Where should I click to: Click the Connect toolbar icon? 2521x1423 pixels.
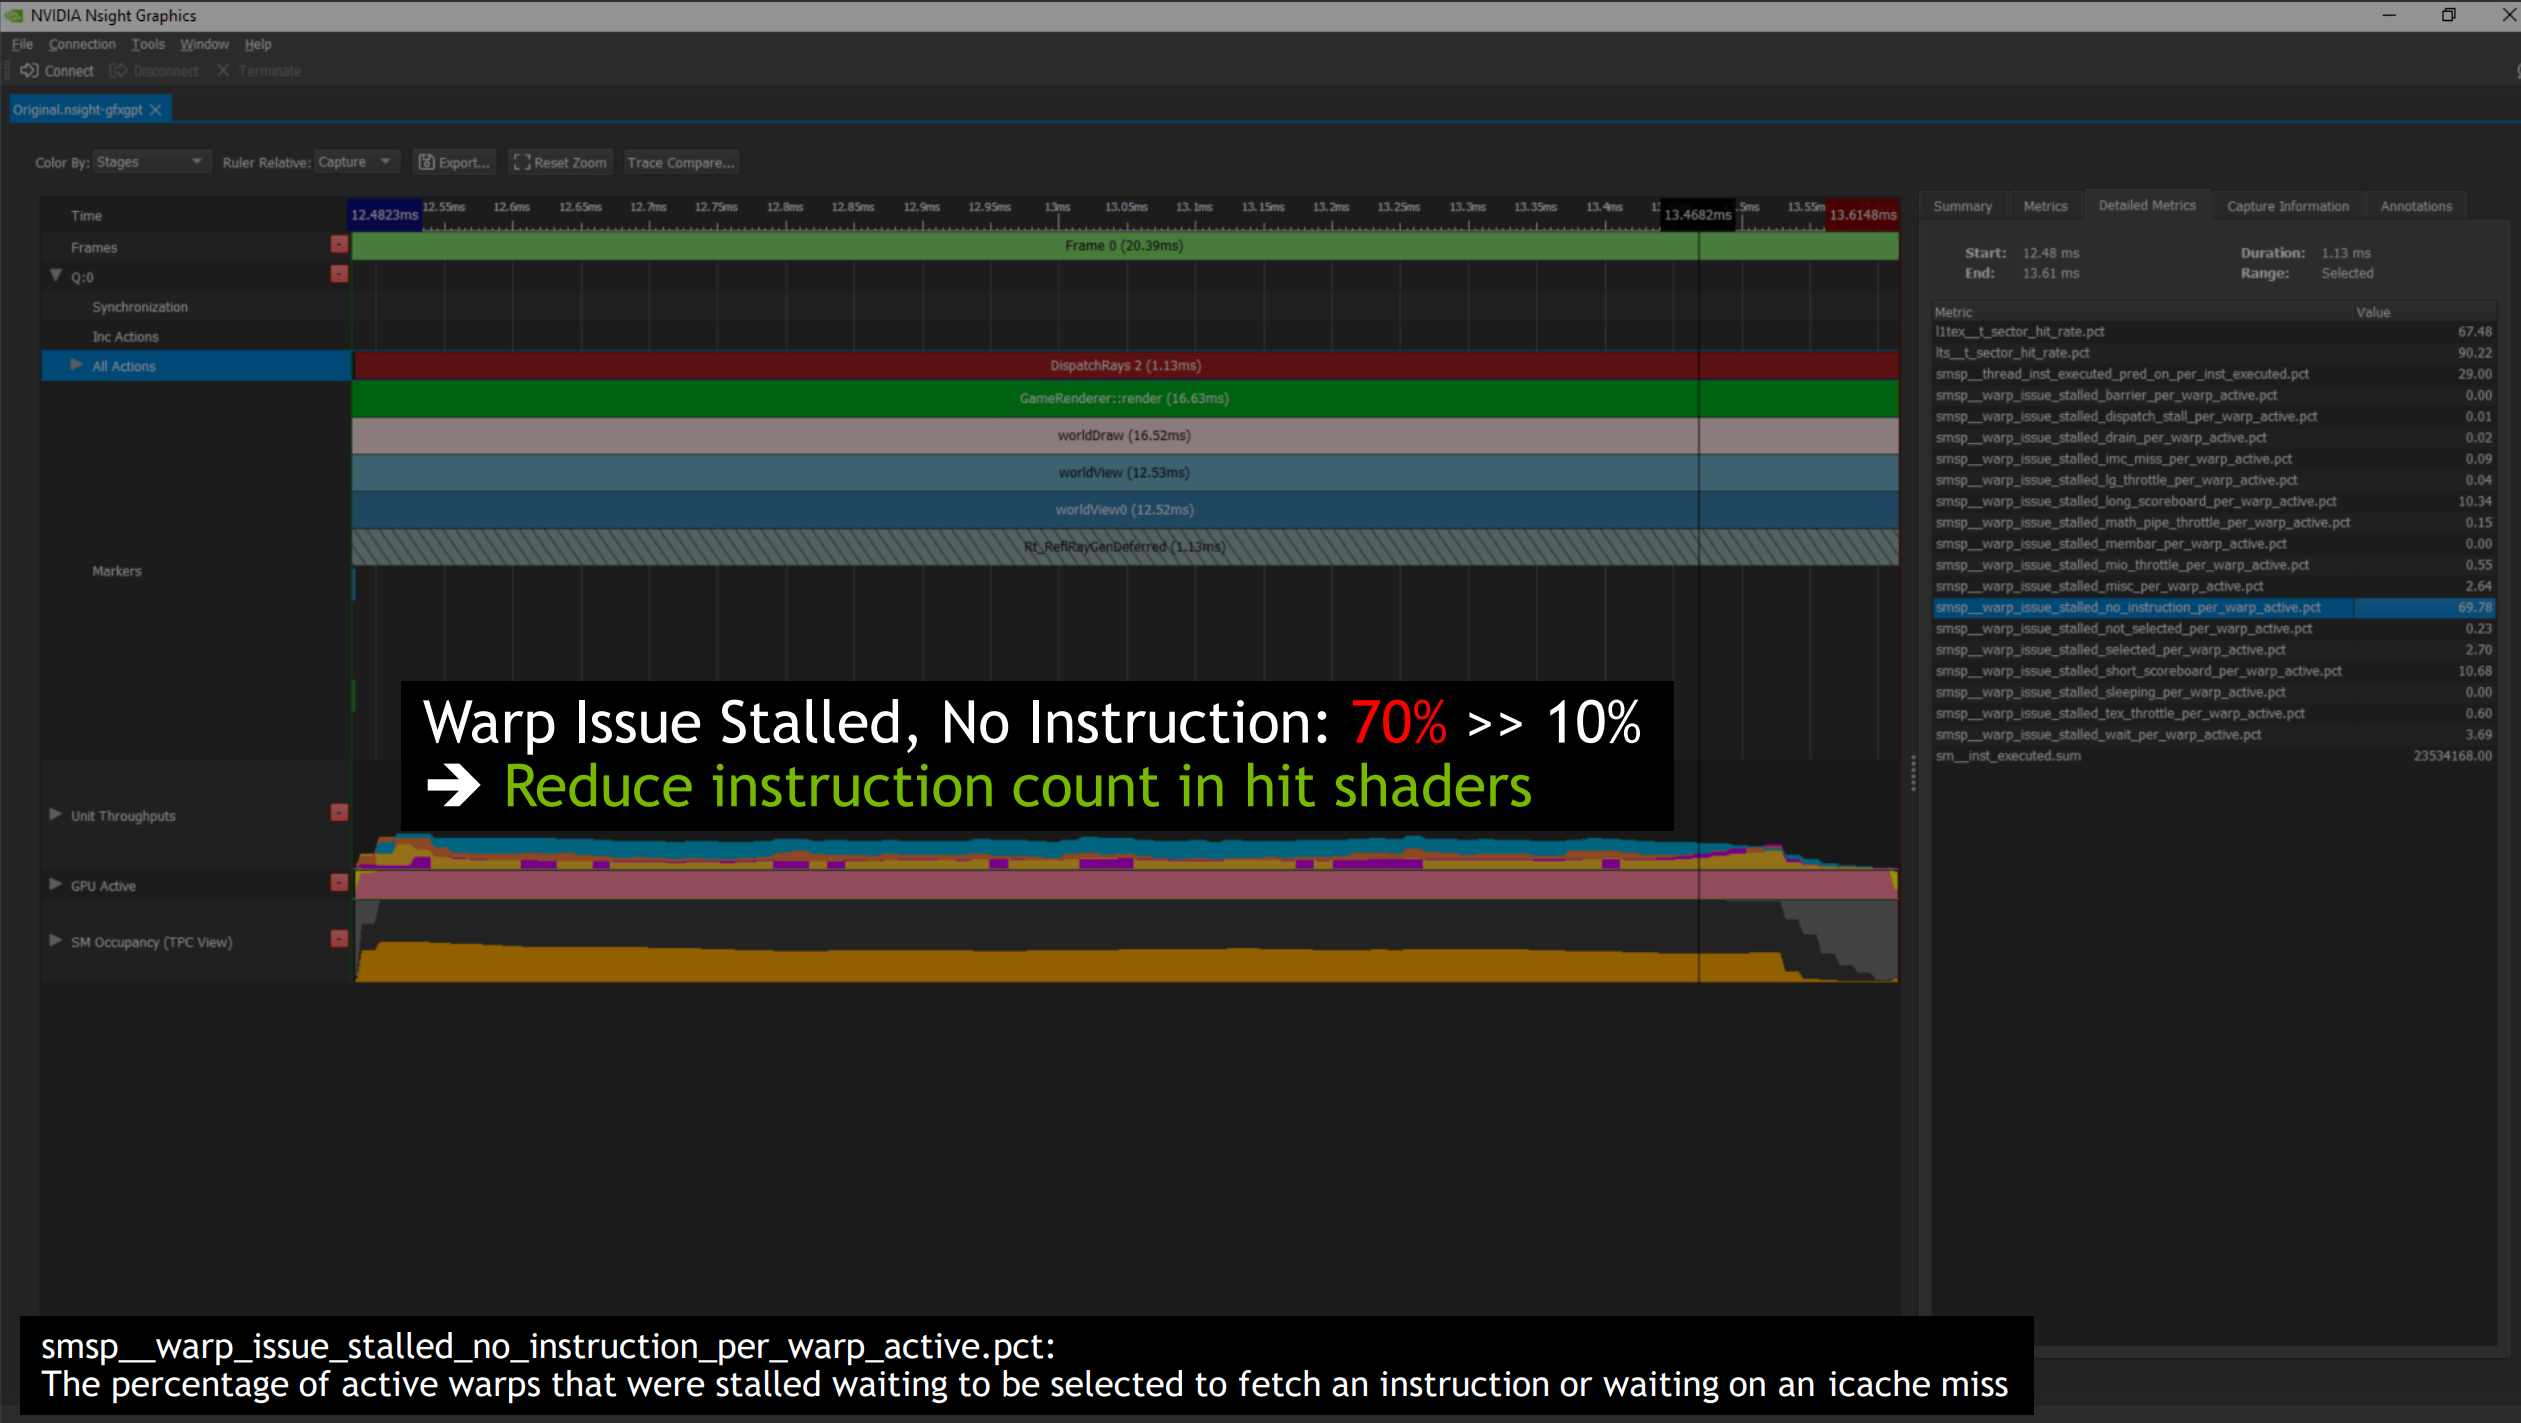(x=29, y=70)
